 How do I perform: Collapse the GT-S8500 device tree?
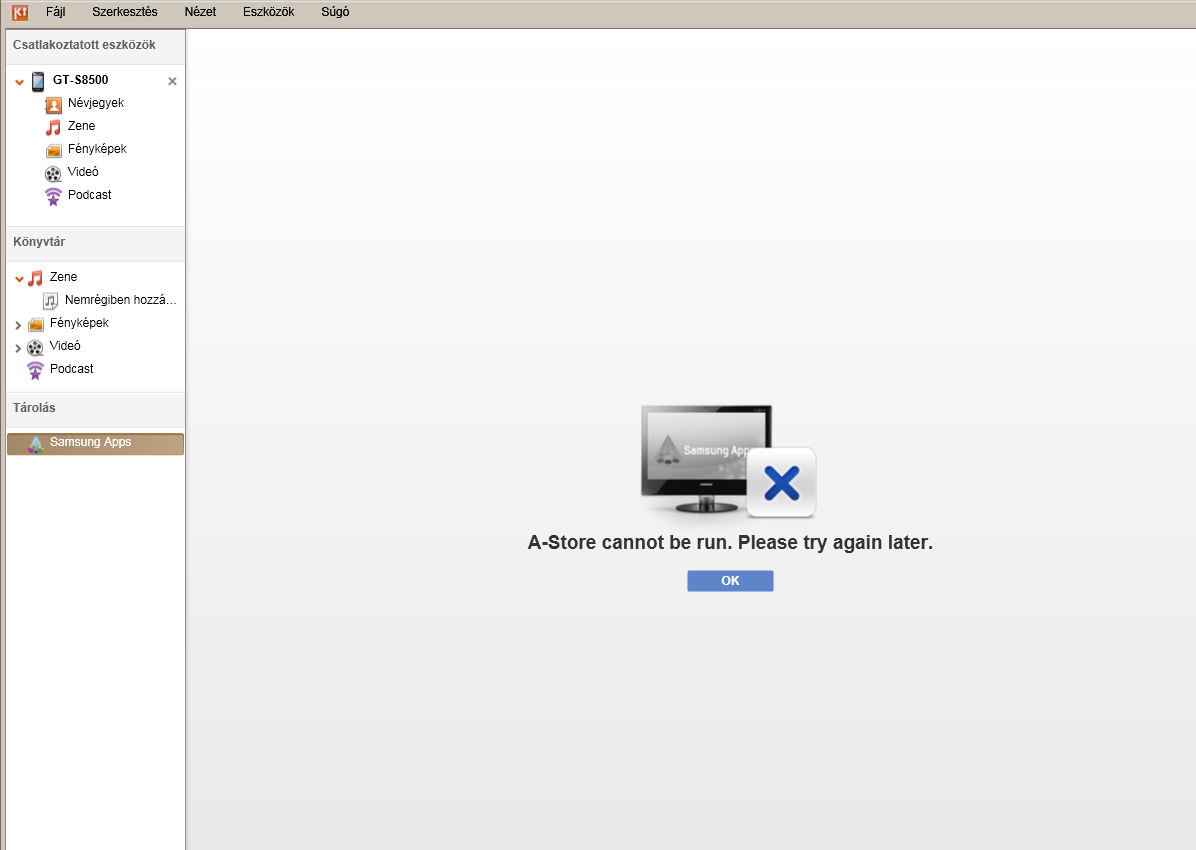20,82
